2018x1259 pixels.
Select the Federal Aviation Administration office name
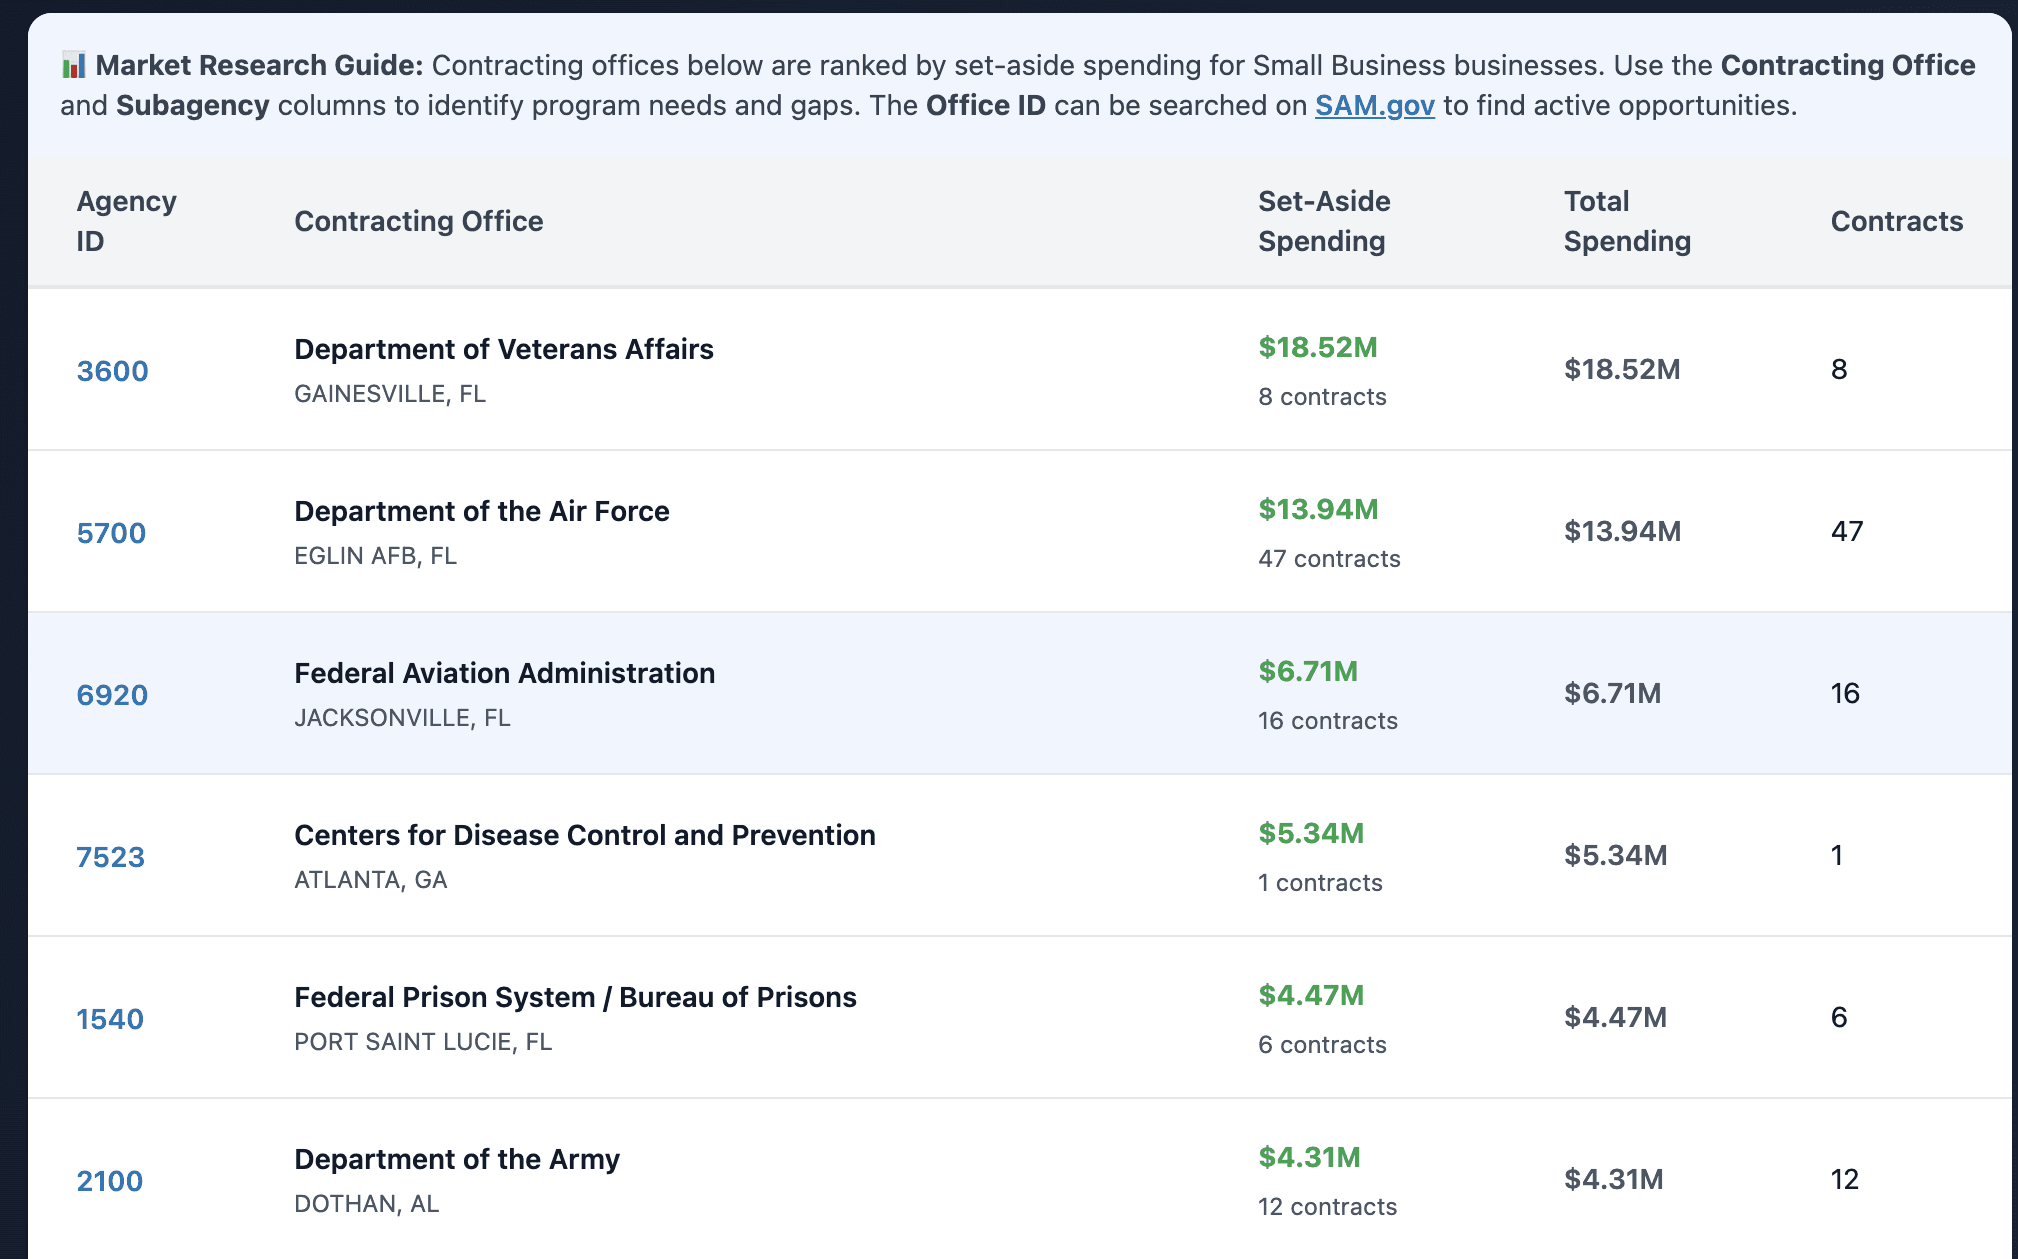[504, 673]
